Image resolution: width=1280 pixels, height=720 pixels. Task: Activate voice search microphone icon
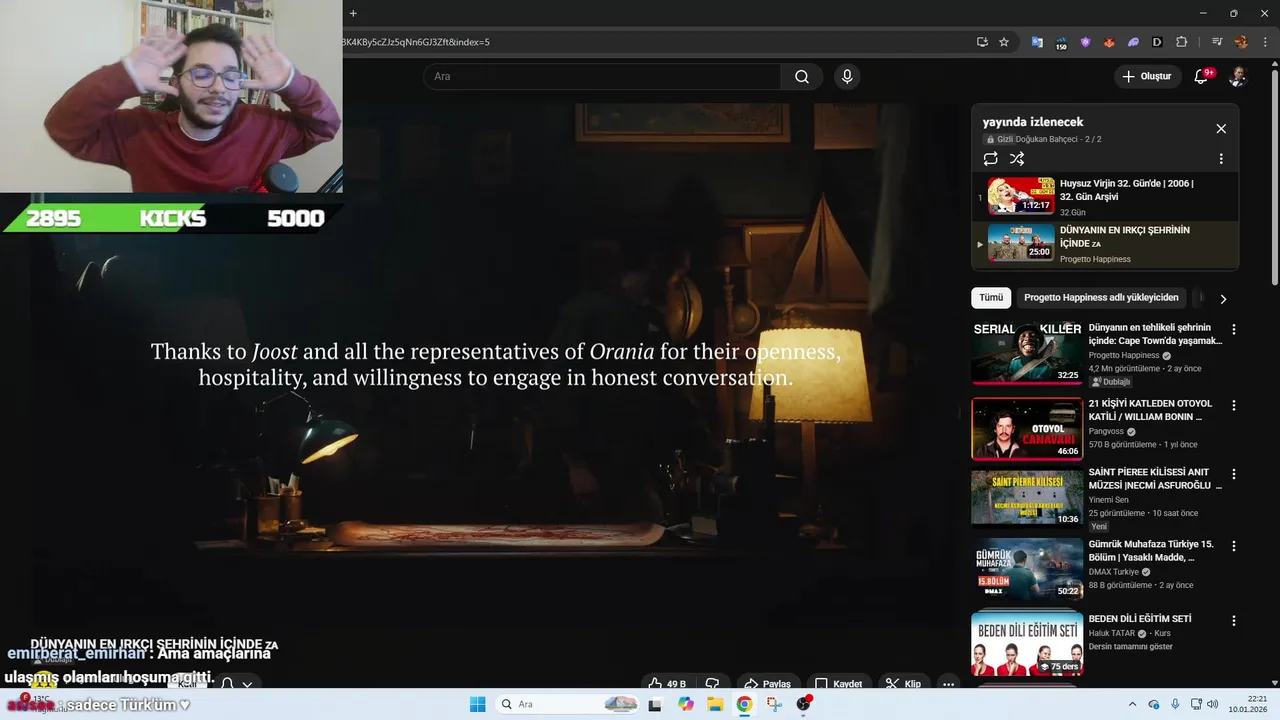(847, 77)
